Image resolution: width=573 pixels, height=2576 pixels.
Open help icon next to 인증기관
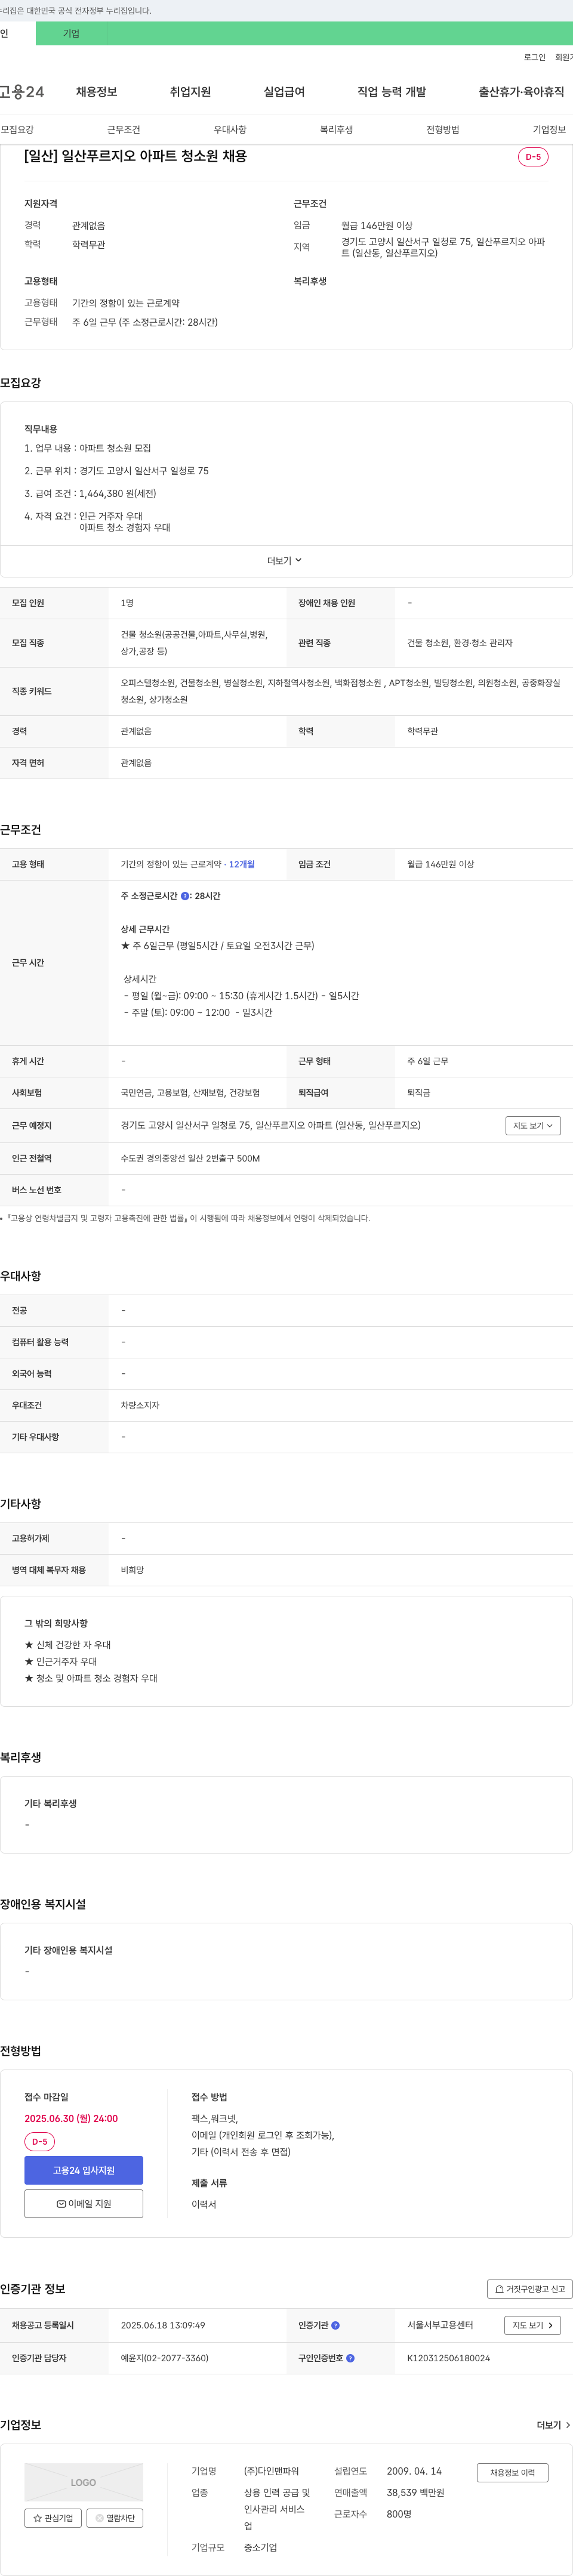[x=335, y=2325]
